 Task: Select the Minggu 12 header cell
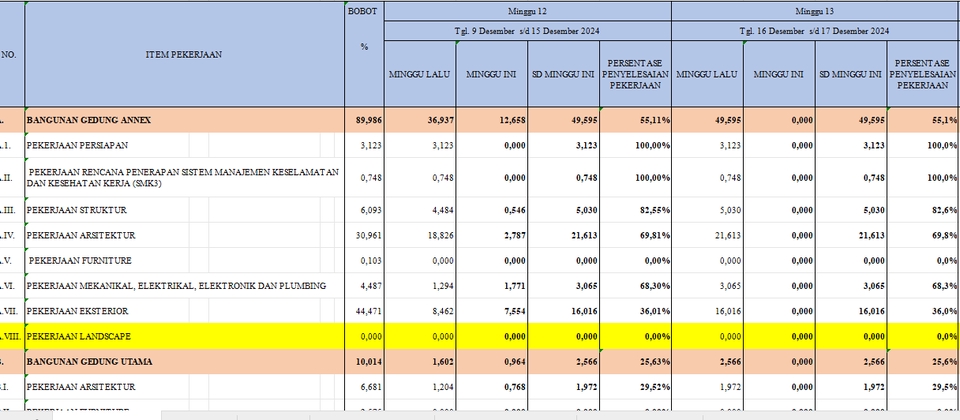pyautogui.click(x=526, y=10)
